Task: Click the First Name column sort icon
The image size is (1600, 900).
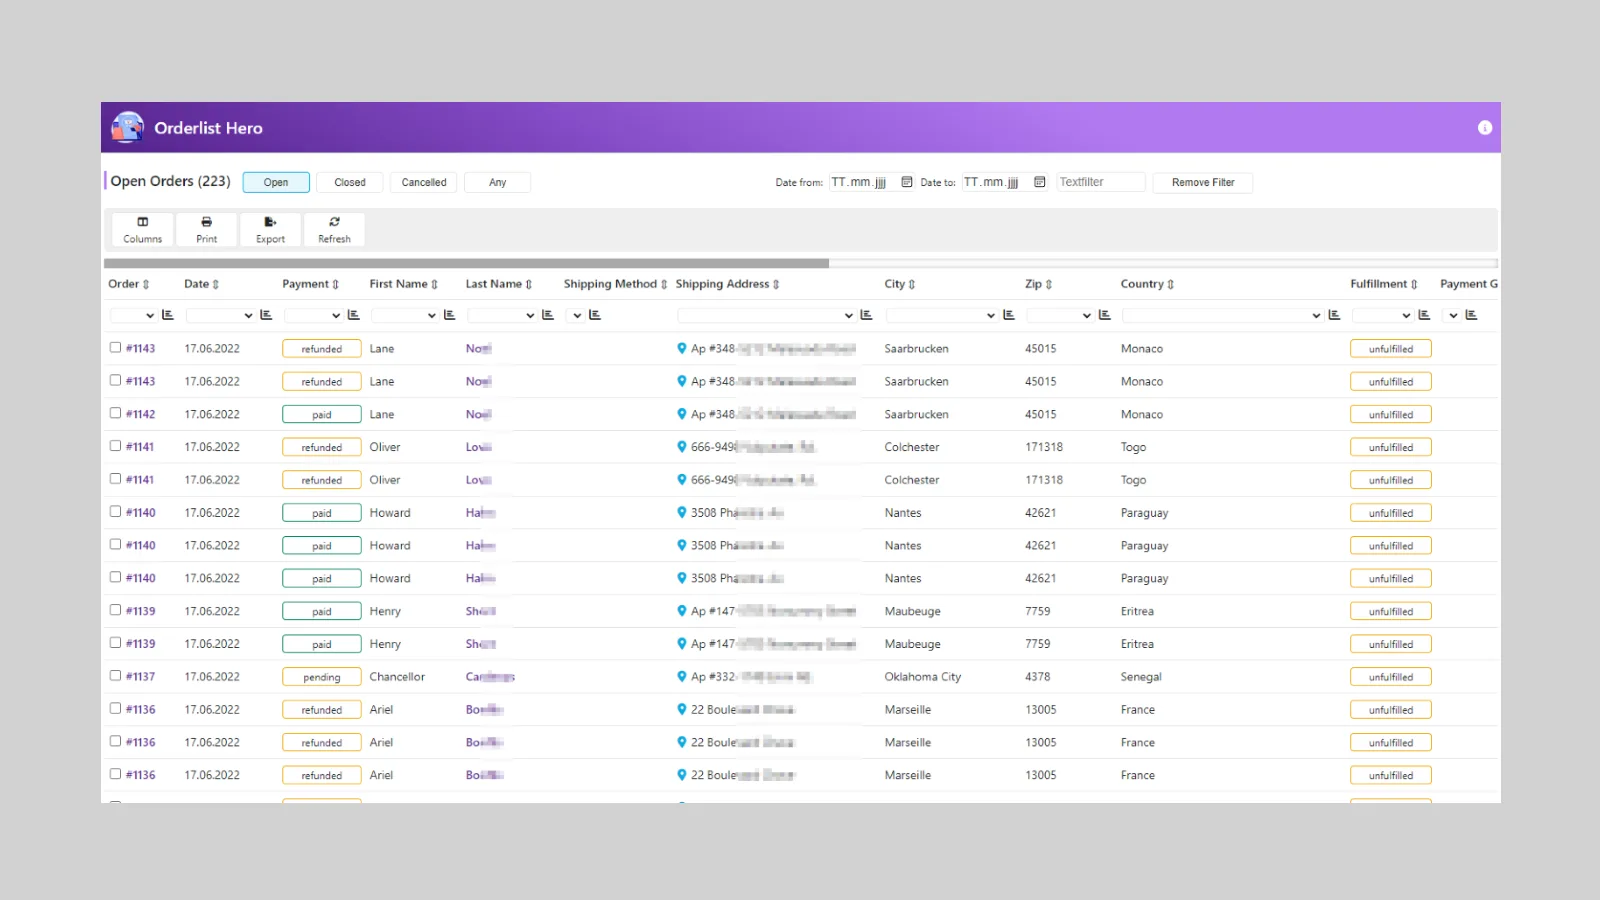Action: [435, 285]
